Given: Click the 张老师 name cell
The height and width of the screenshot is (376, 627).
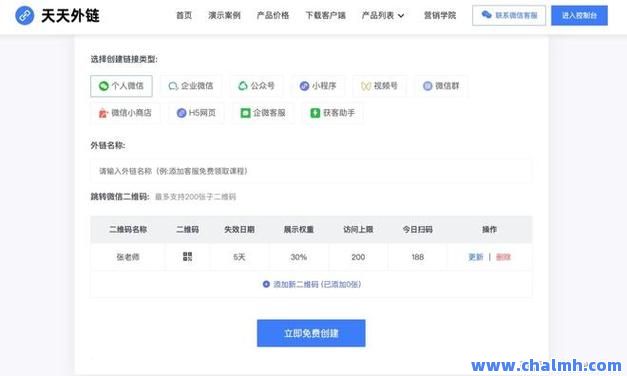Looking at the screenshot, I should (128, 257).
